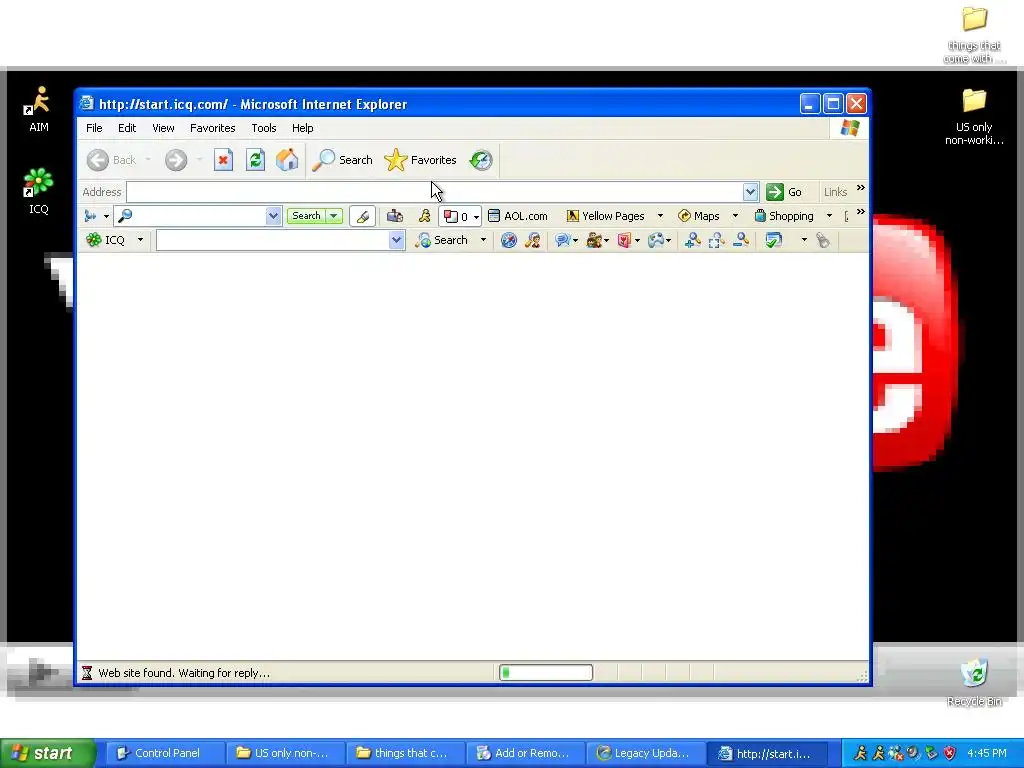Click the highlighter button in the AOL toolbar
Screen dimensions: 1024x768
(362, 216)
